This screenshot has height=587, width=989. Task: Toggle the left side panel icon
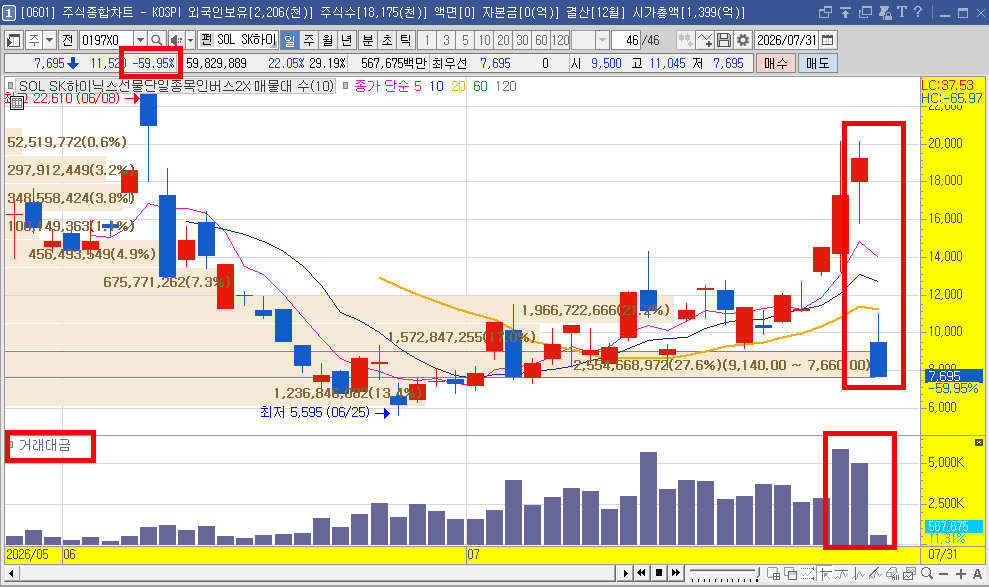click(13, 40)
